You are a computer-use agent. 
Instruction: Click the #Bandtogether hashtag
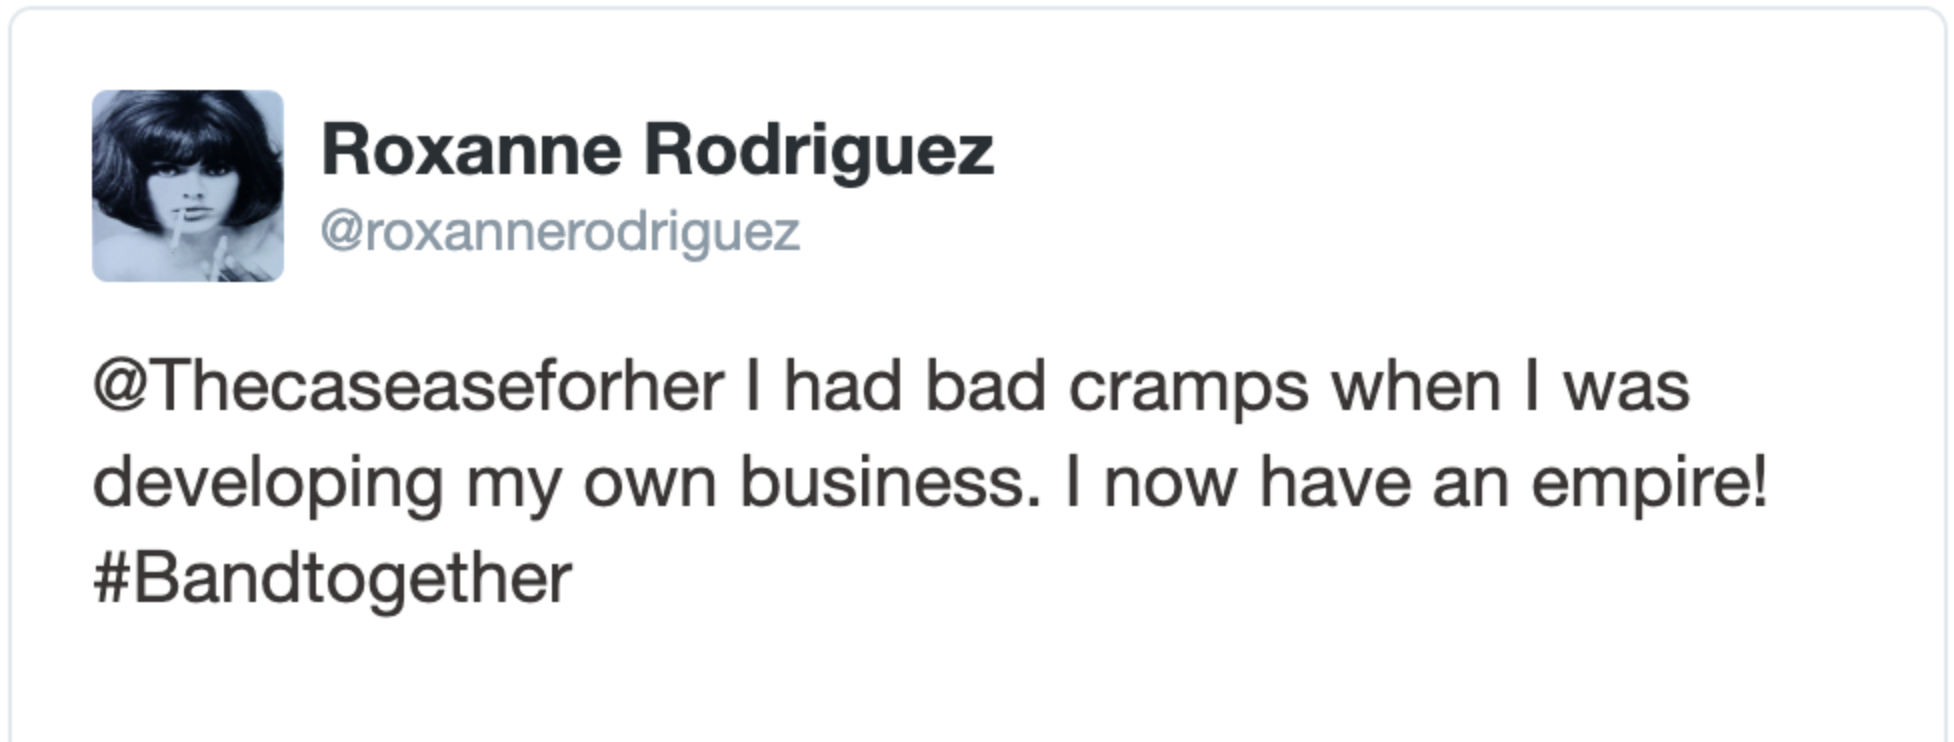click(332, 578)
